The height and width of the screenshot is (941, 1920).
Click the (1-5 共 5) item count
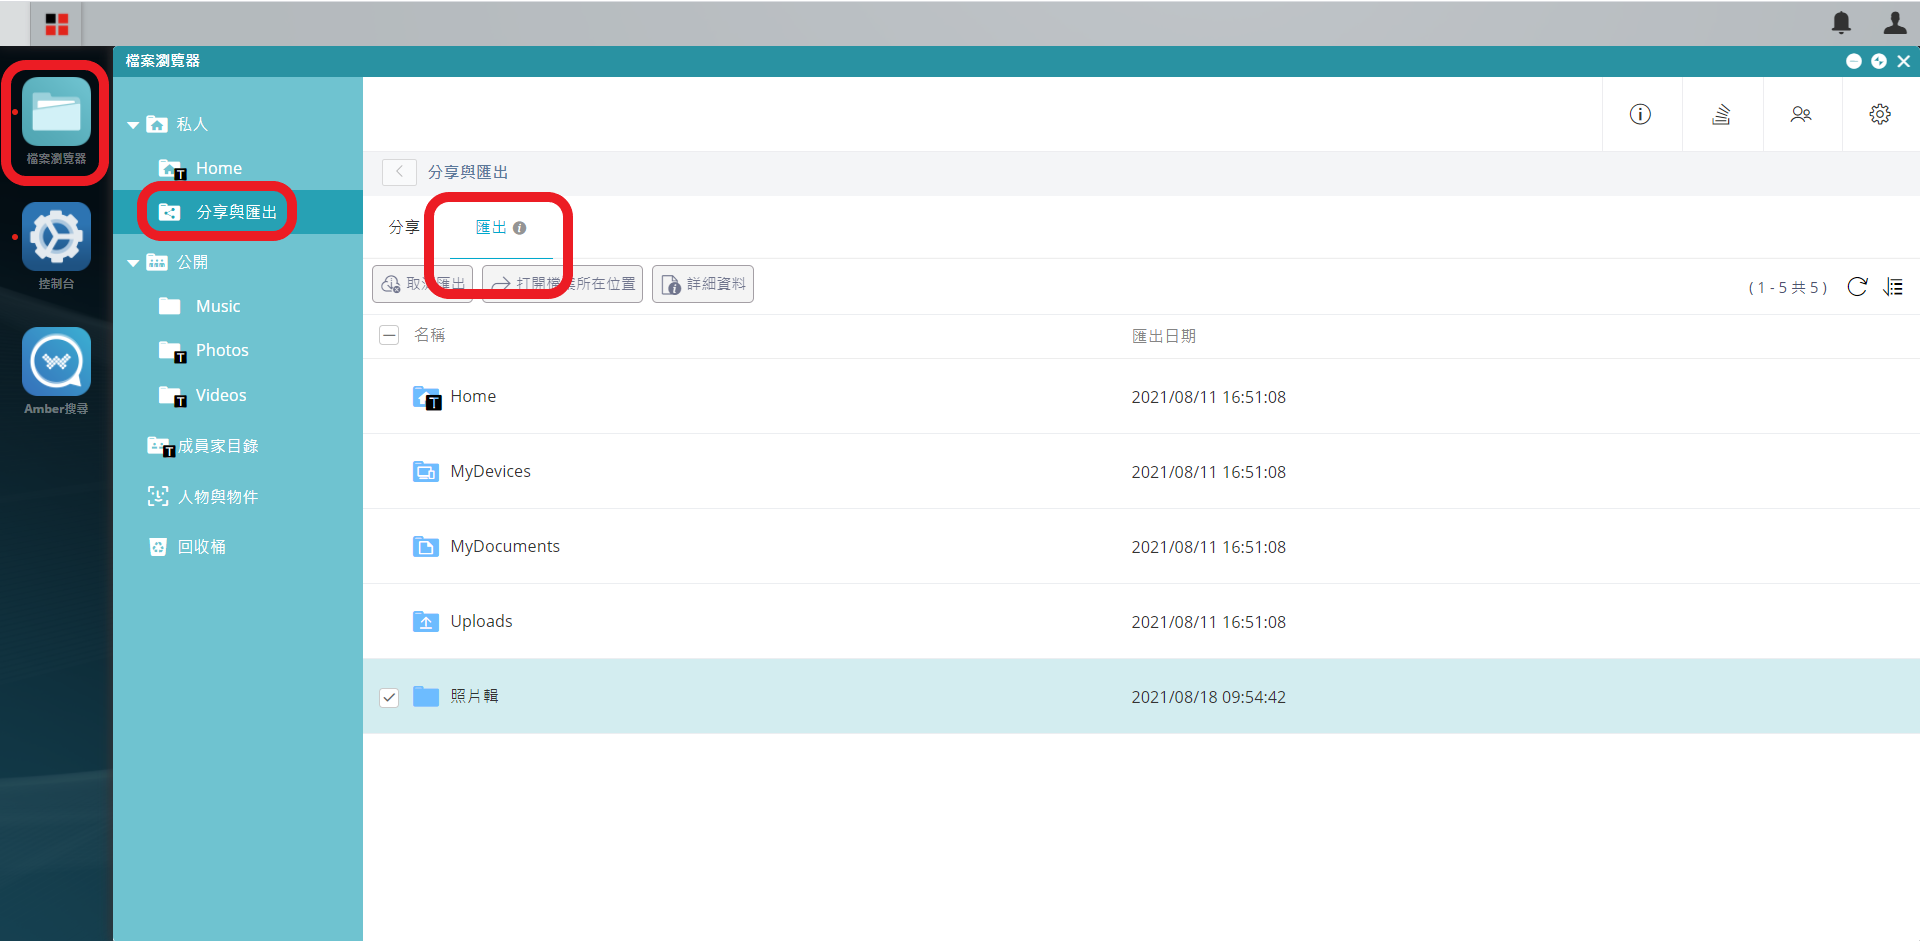point(1787,288)
